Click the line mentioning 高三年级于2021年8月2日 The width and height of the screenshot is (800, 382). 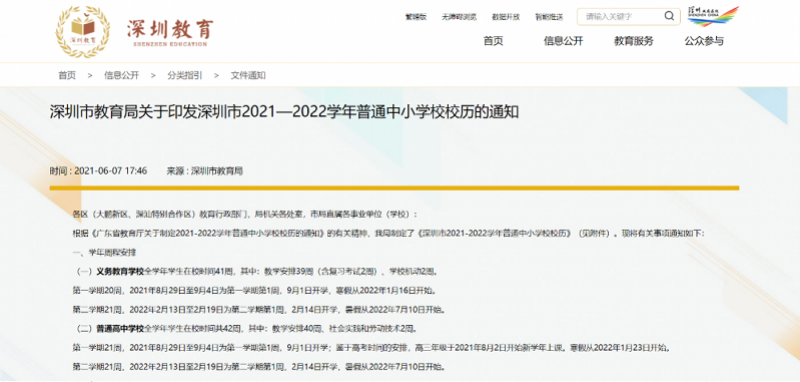tap(370, 348)
